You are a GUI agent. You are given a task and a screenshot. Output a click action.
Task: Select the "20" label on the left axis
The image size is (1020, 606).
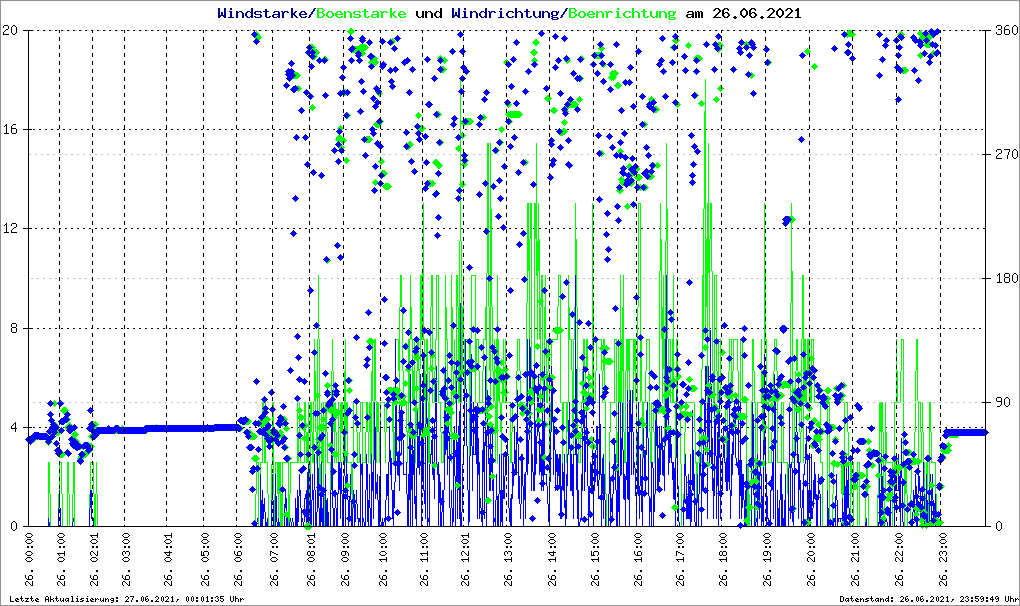(x=10, y=31)
